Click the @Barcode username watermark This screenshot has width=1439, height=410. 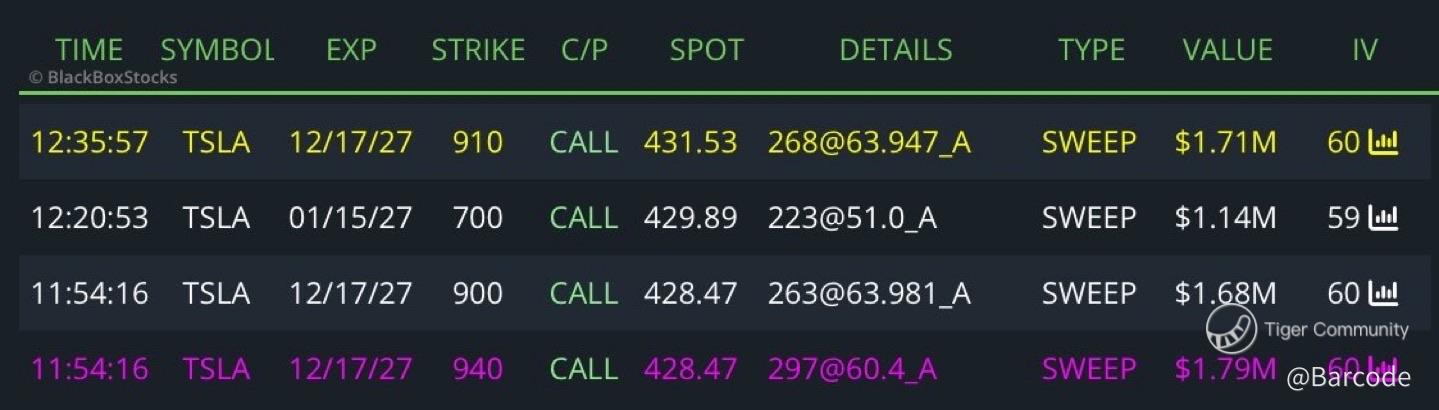coord(1349,377)
